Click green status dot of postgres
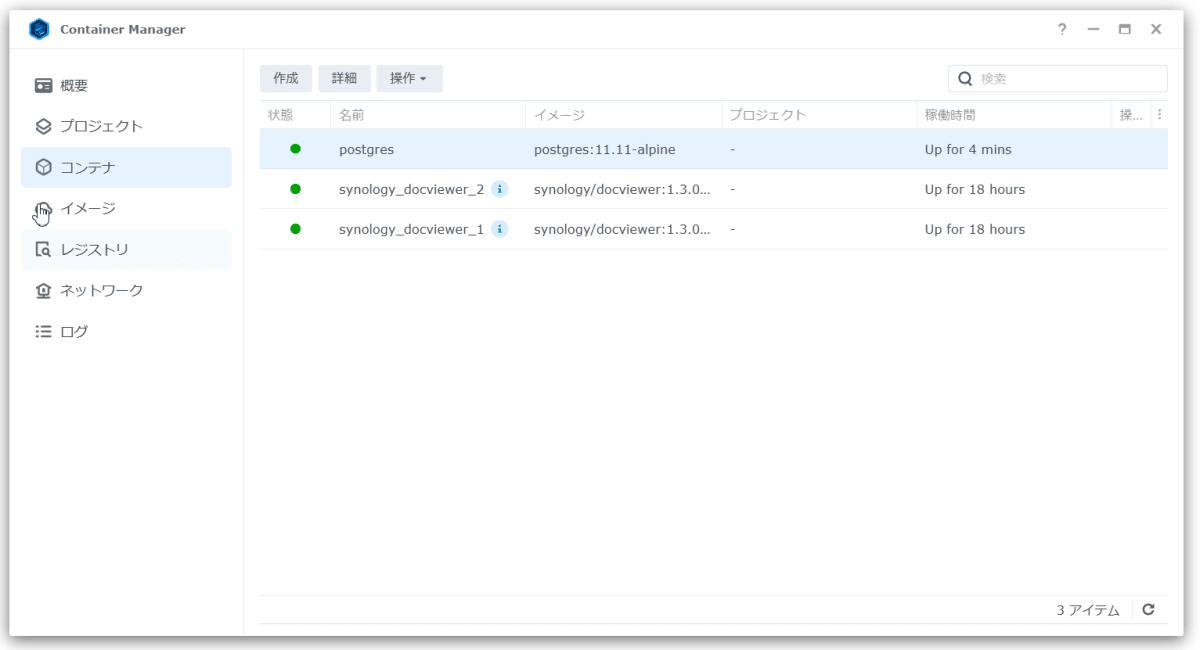 click(x=295, y=149)
